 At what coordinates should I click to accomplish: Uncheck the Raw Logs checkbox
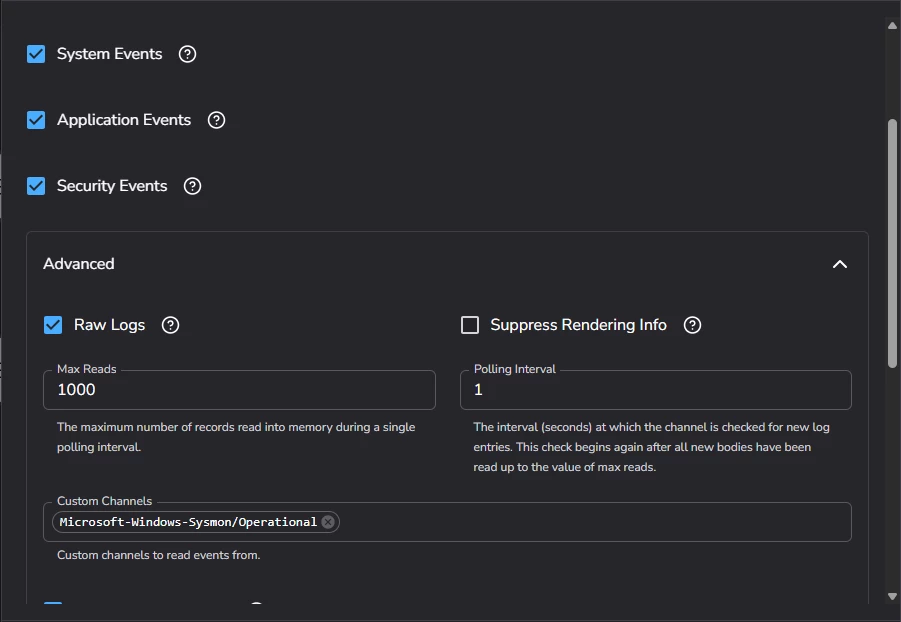click(x=53, y=325)
